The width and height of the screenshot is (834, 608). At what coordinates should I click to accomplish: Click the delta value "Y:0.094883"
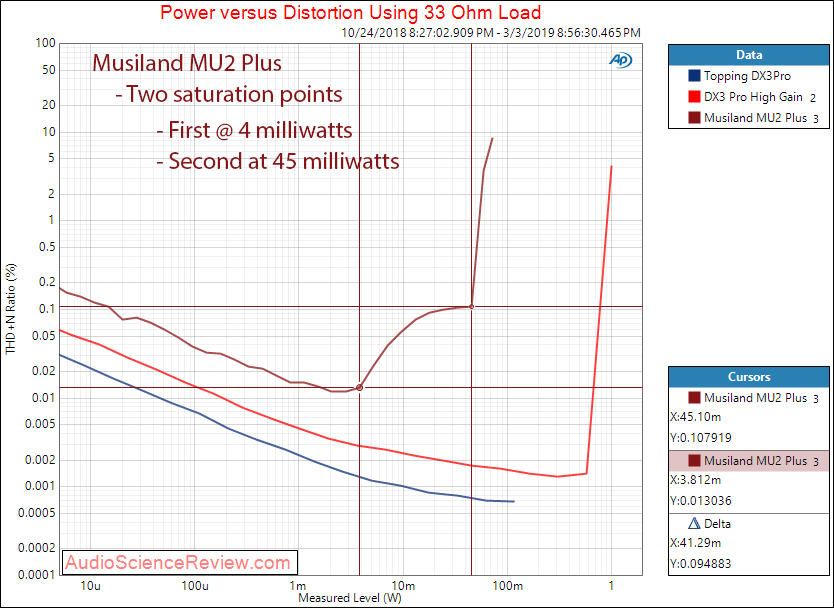click(701, 564)
